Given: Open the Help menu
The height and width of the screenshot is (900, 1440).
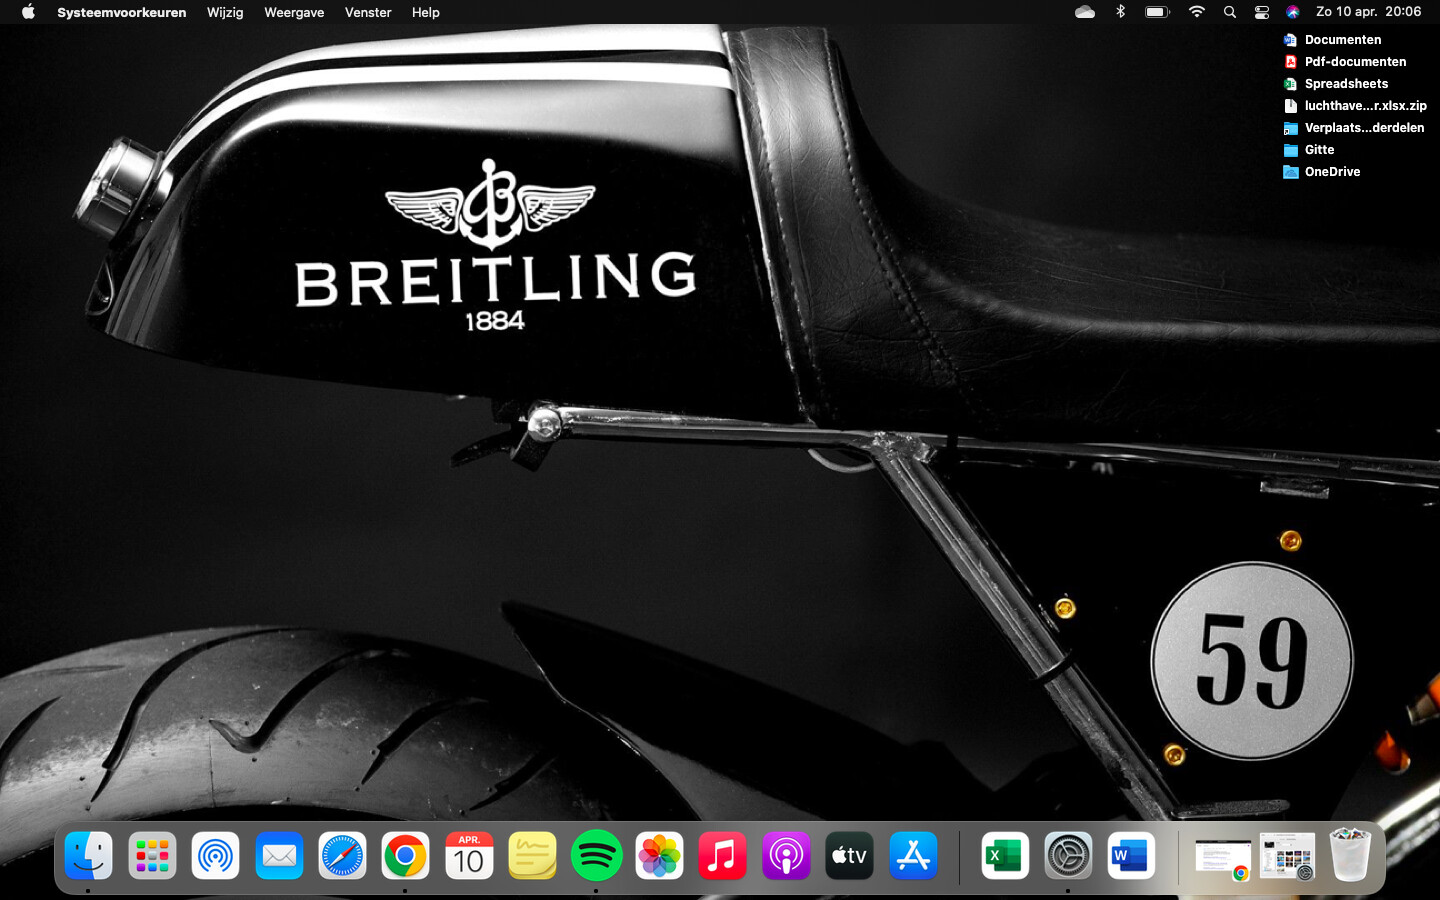Looking at the screenshot, I should pyautogui.click(x=426, y=12).
